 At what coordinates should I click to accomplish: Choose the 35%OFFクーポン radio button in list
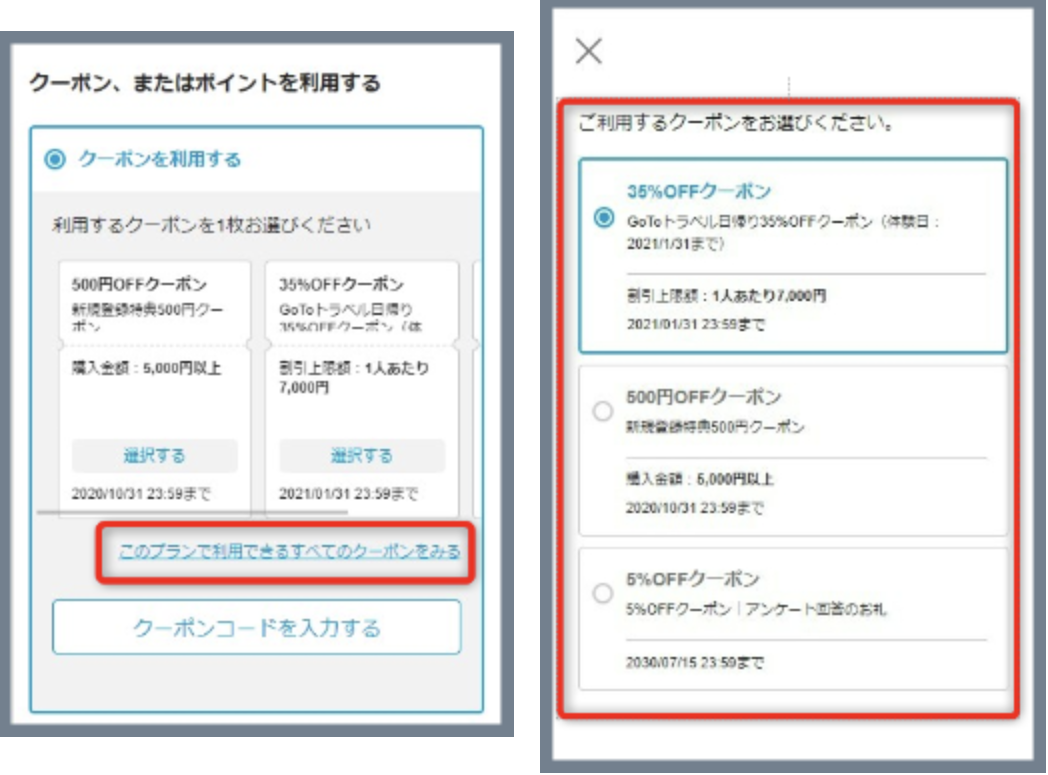pos(603,218)
